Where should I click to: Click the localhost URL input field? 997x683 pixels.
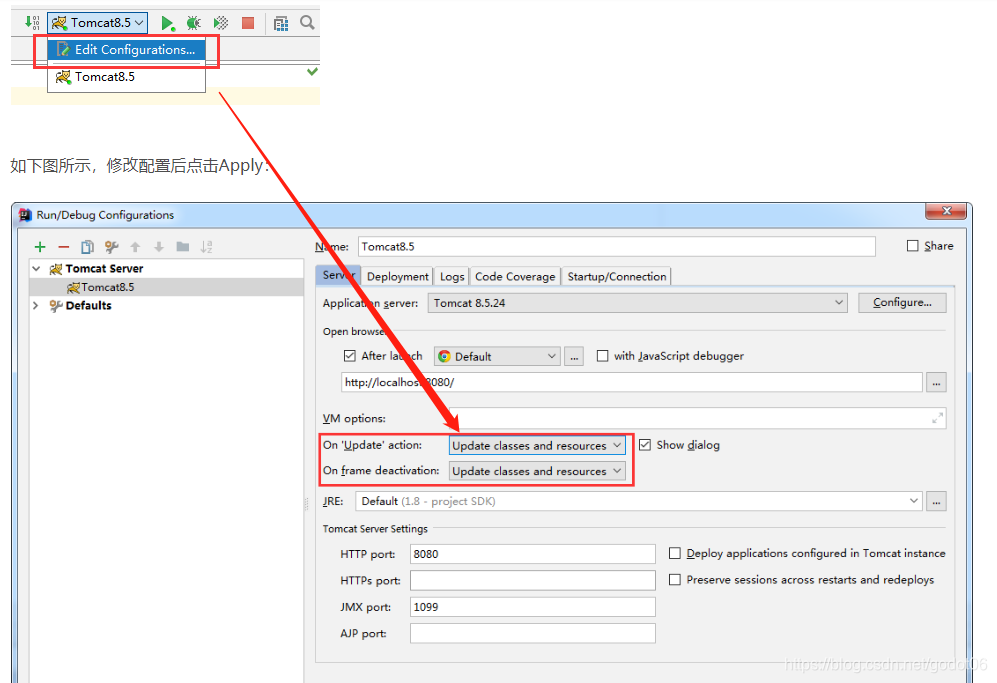click(631, 382)
